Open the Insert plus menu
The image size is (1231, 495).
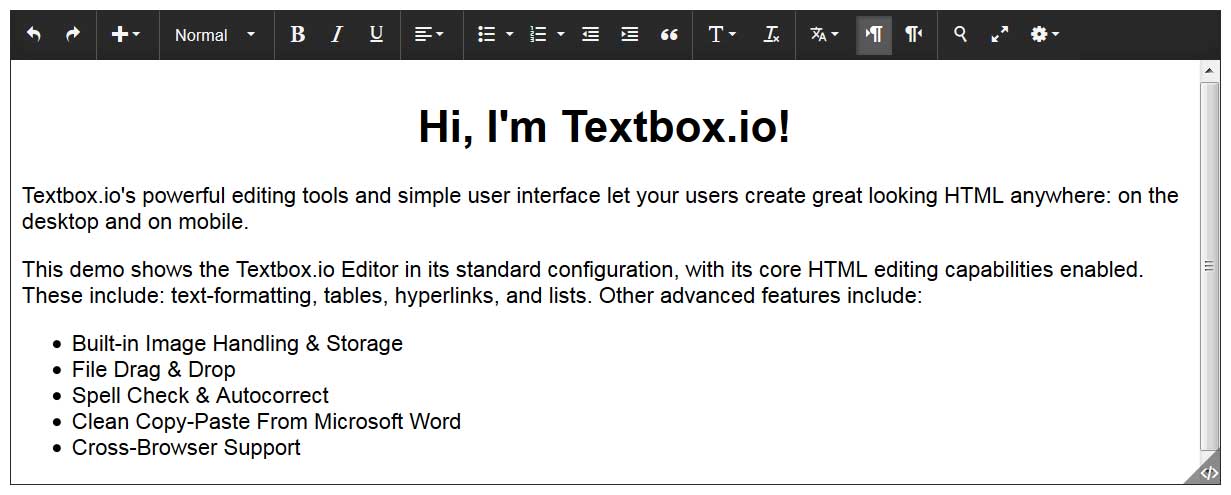click(126, 34)
